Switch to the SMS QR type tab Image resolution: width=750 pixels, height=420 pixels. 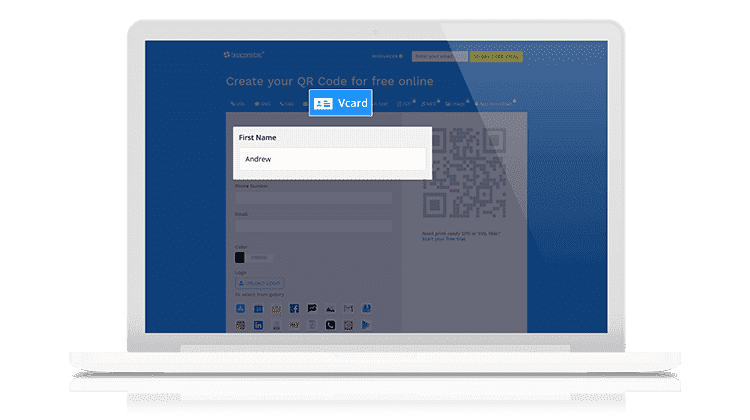[263, 104]
